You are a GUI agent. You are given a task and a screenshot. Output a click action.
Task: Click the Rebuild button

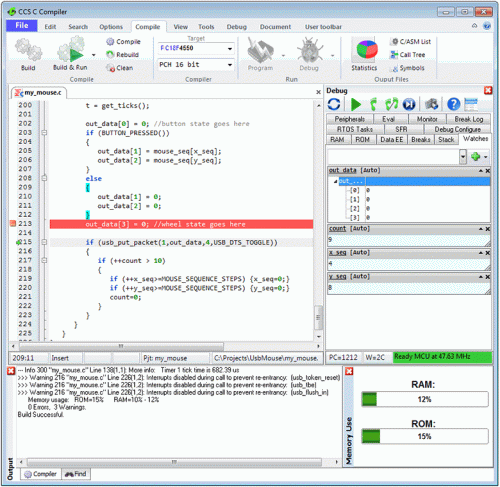click(x=122, y=54)
